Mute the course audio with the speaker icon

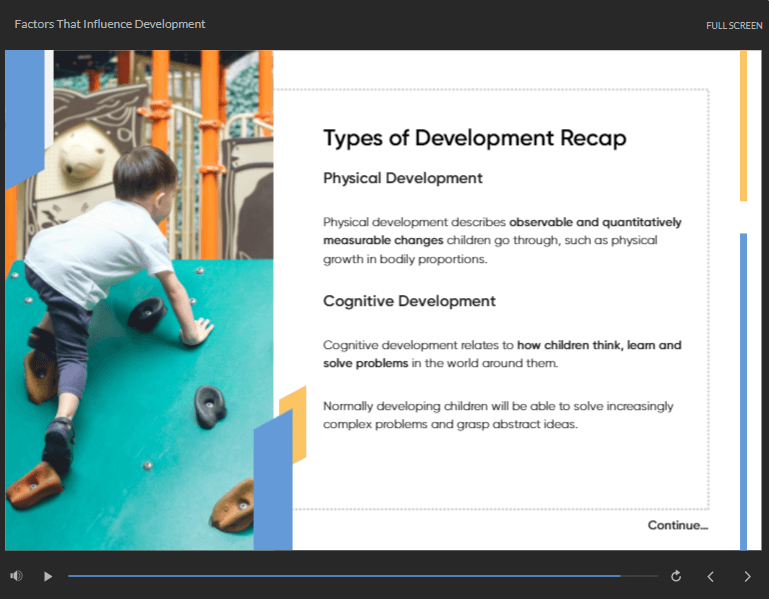[x=16, y=576]
